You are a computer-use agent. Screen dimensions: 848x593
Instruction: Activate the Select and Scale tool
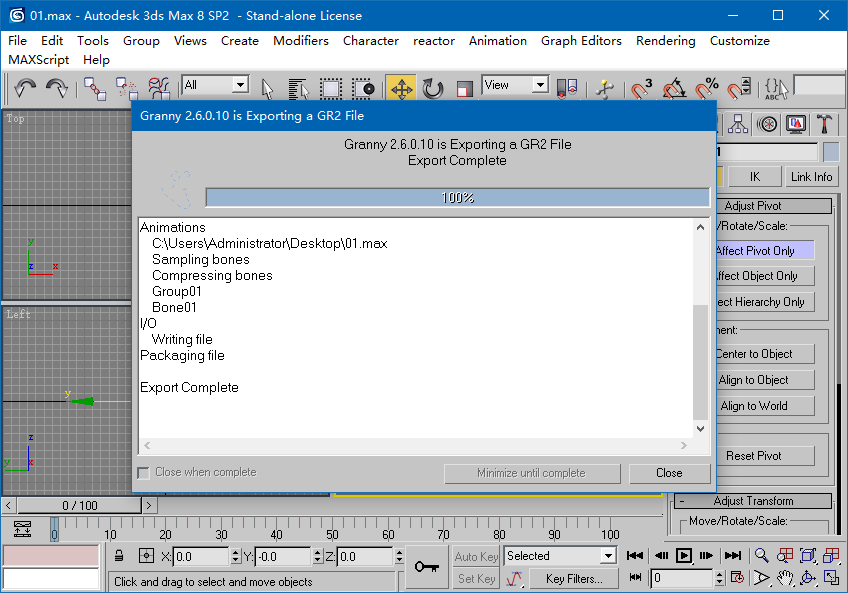pos(464,88)
